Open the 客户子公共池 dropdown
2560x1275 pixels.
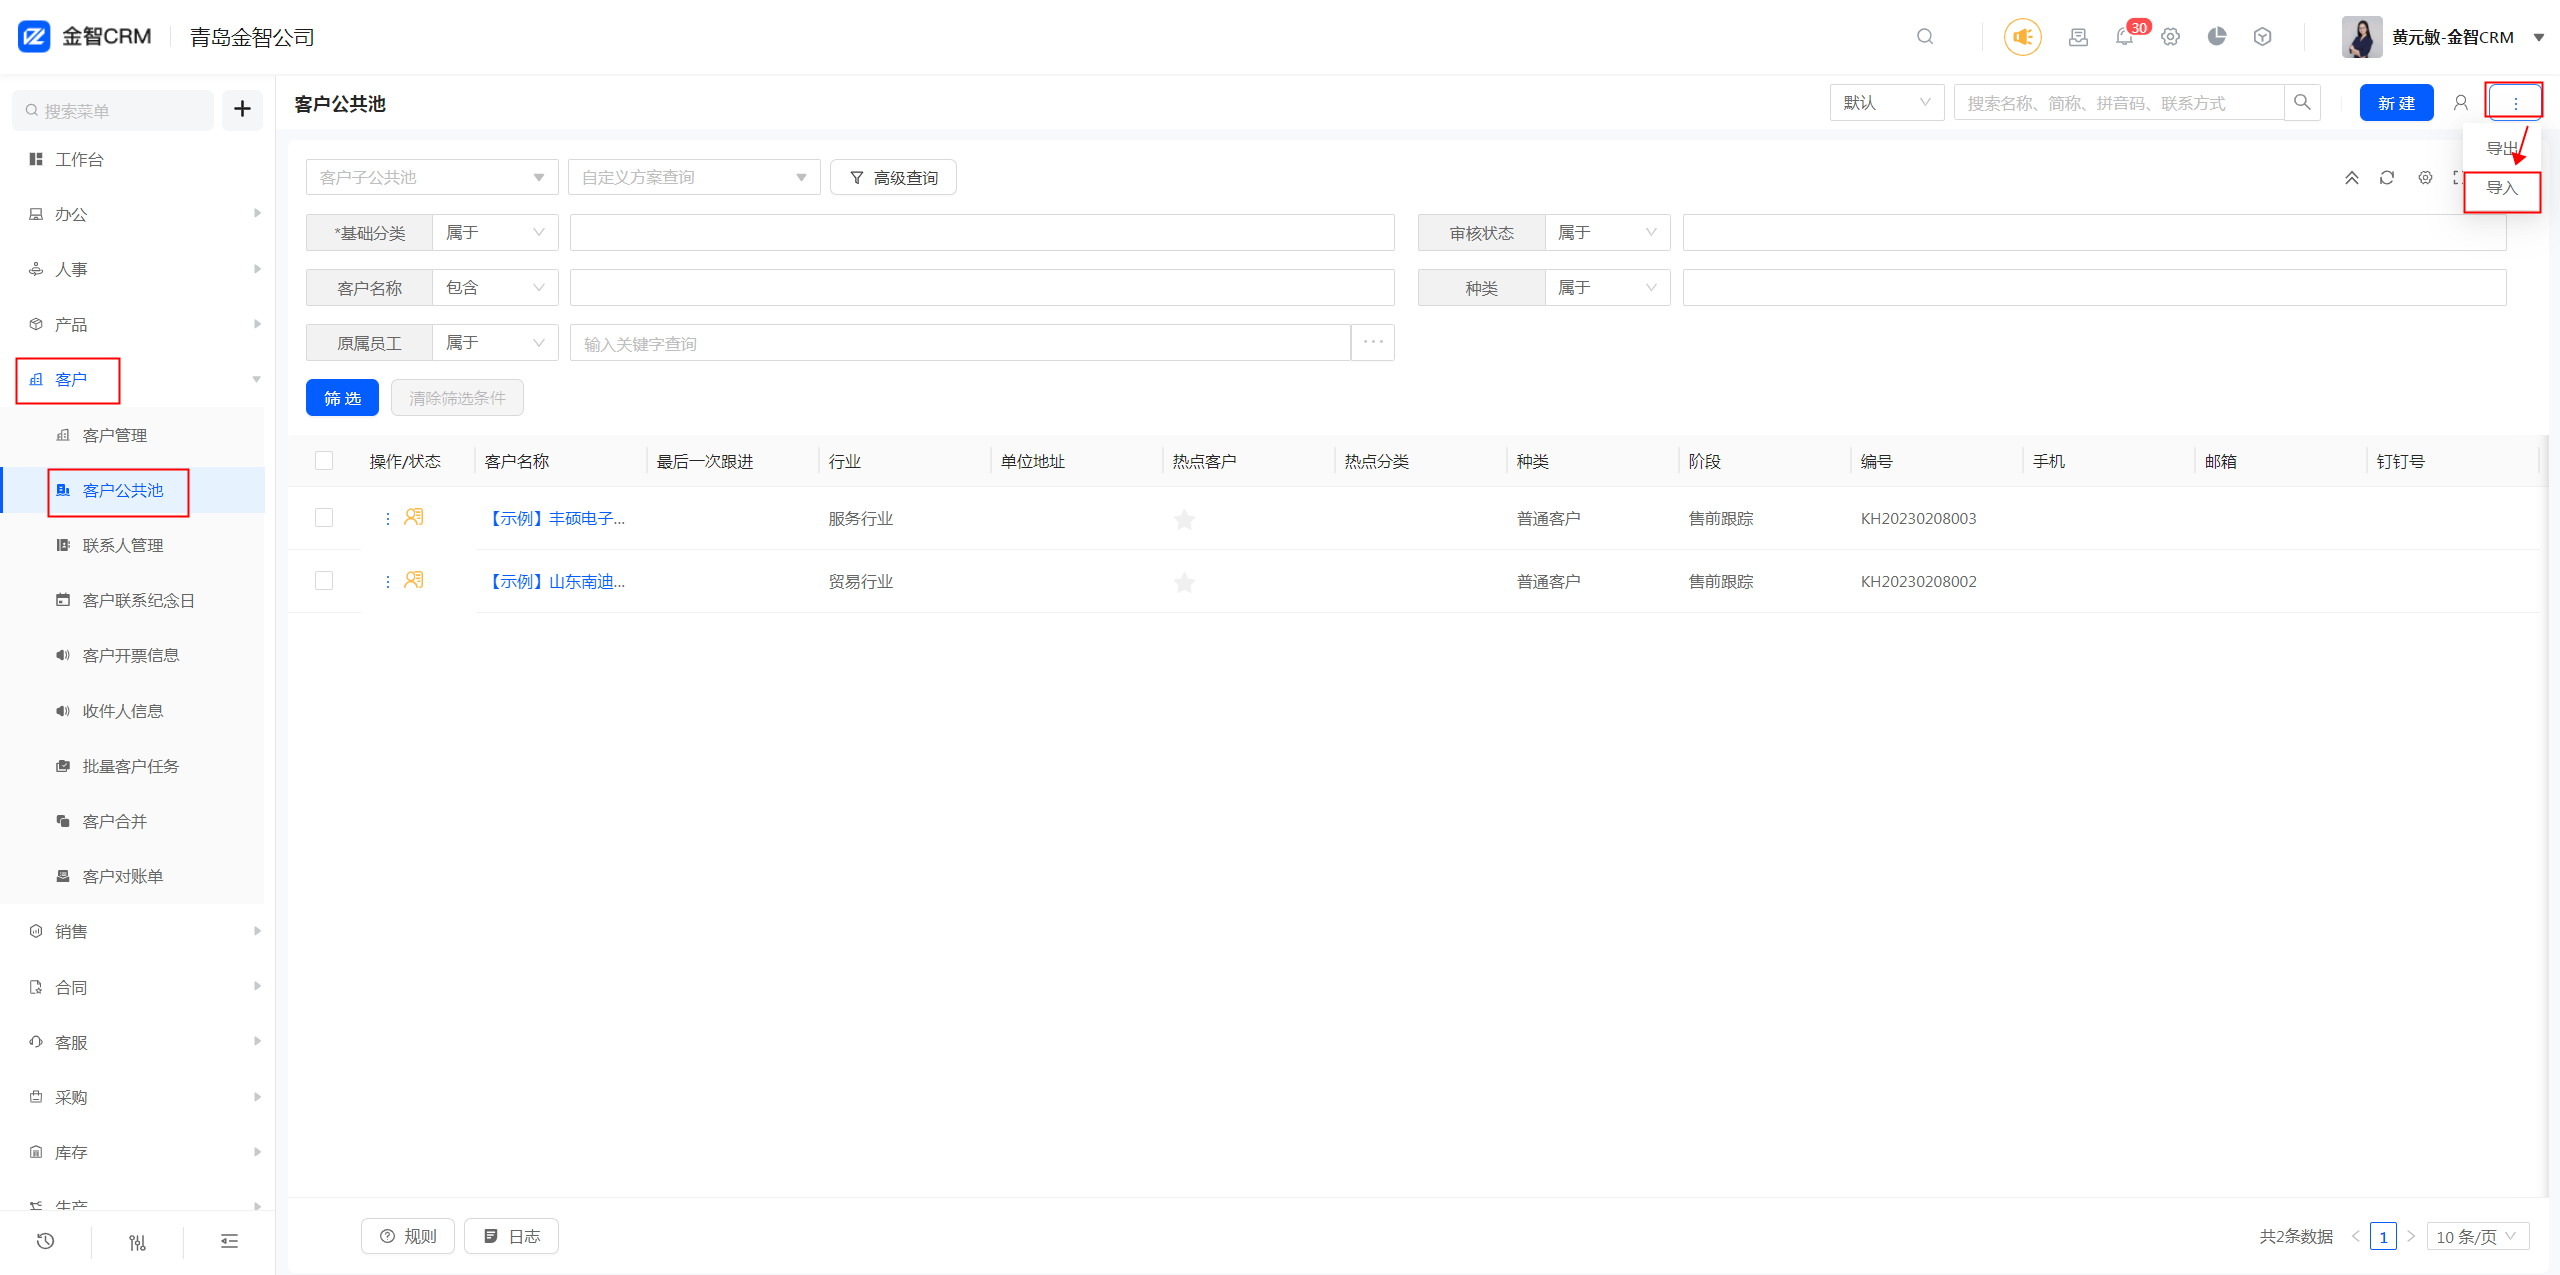pos(431,178)
